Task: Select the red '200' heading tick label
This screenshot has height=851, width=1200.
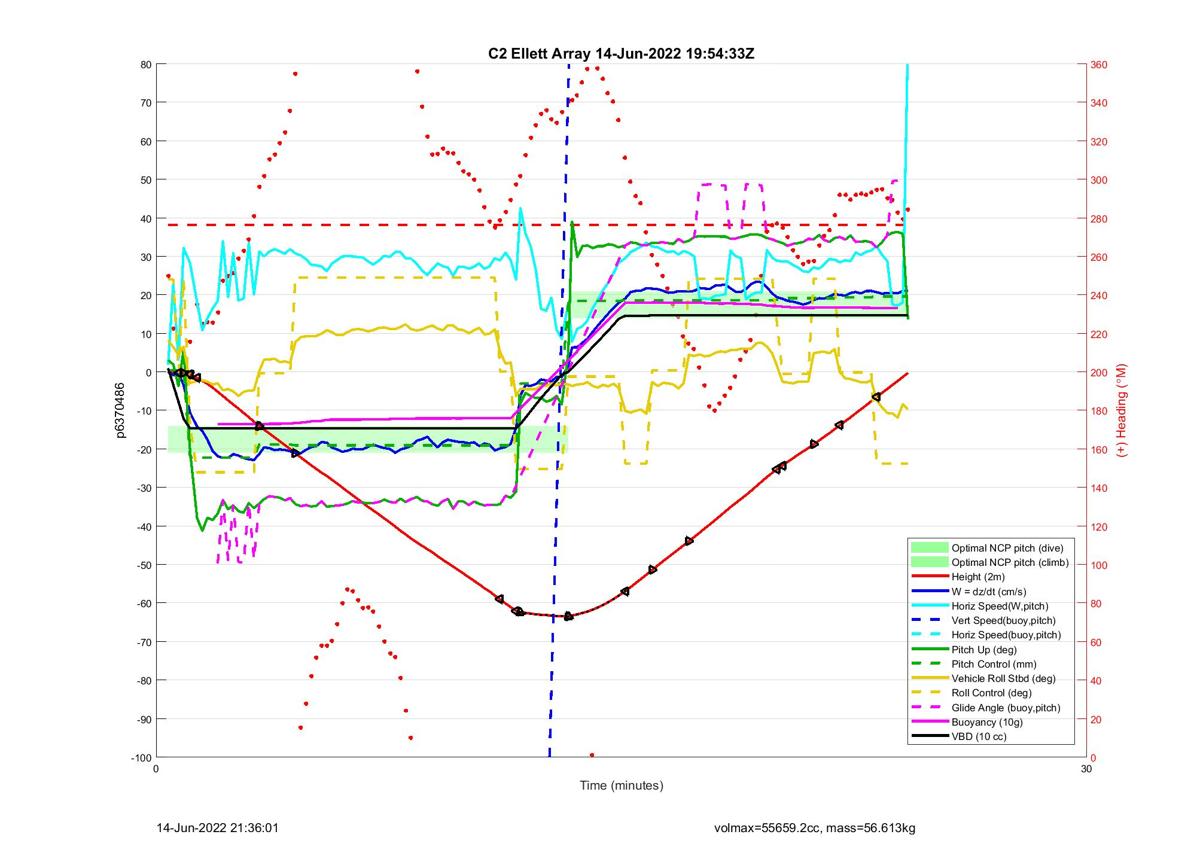Action: [1101, 373]
